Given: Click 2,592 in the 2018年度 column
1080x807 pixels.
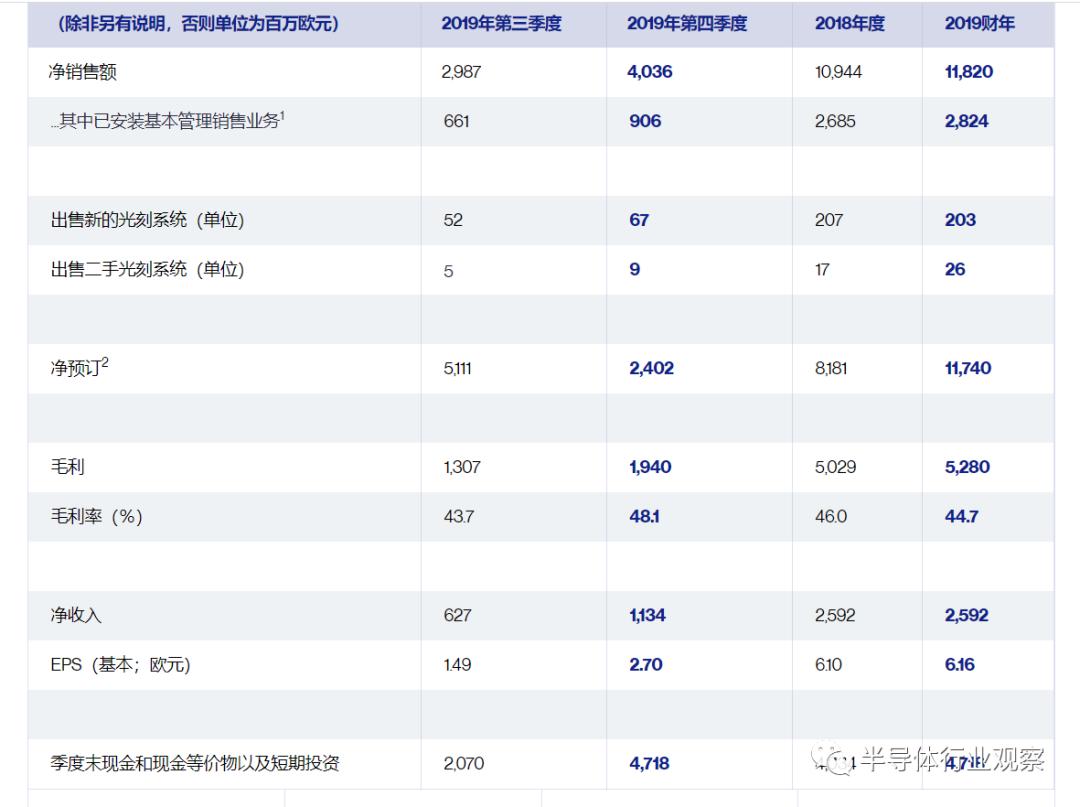Looking at the screenshot, I should click(x=835, y=616).
